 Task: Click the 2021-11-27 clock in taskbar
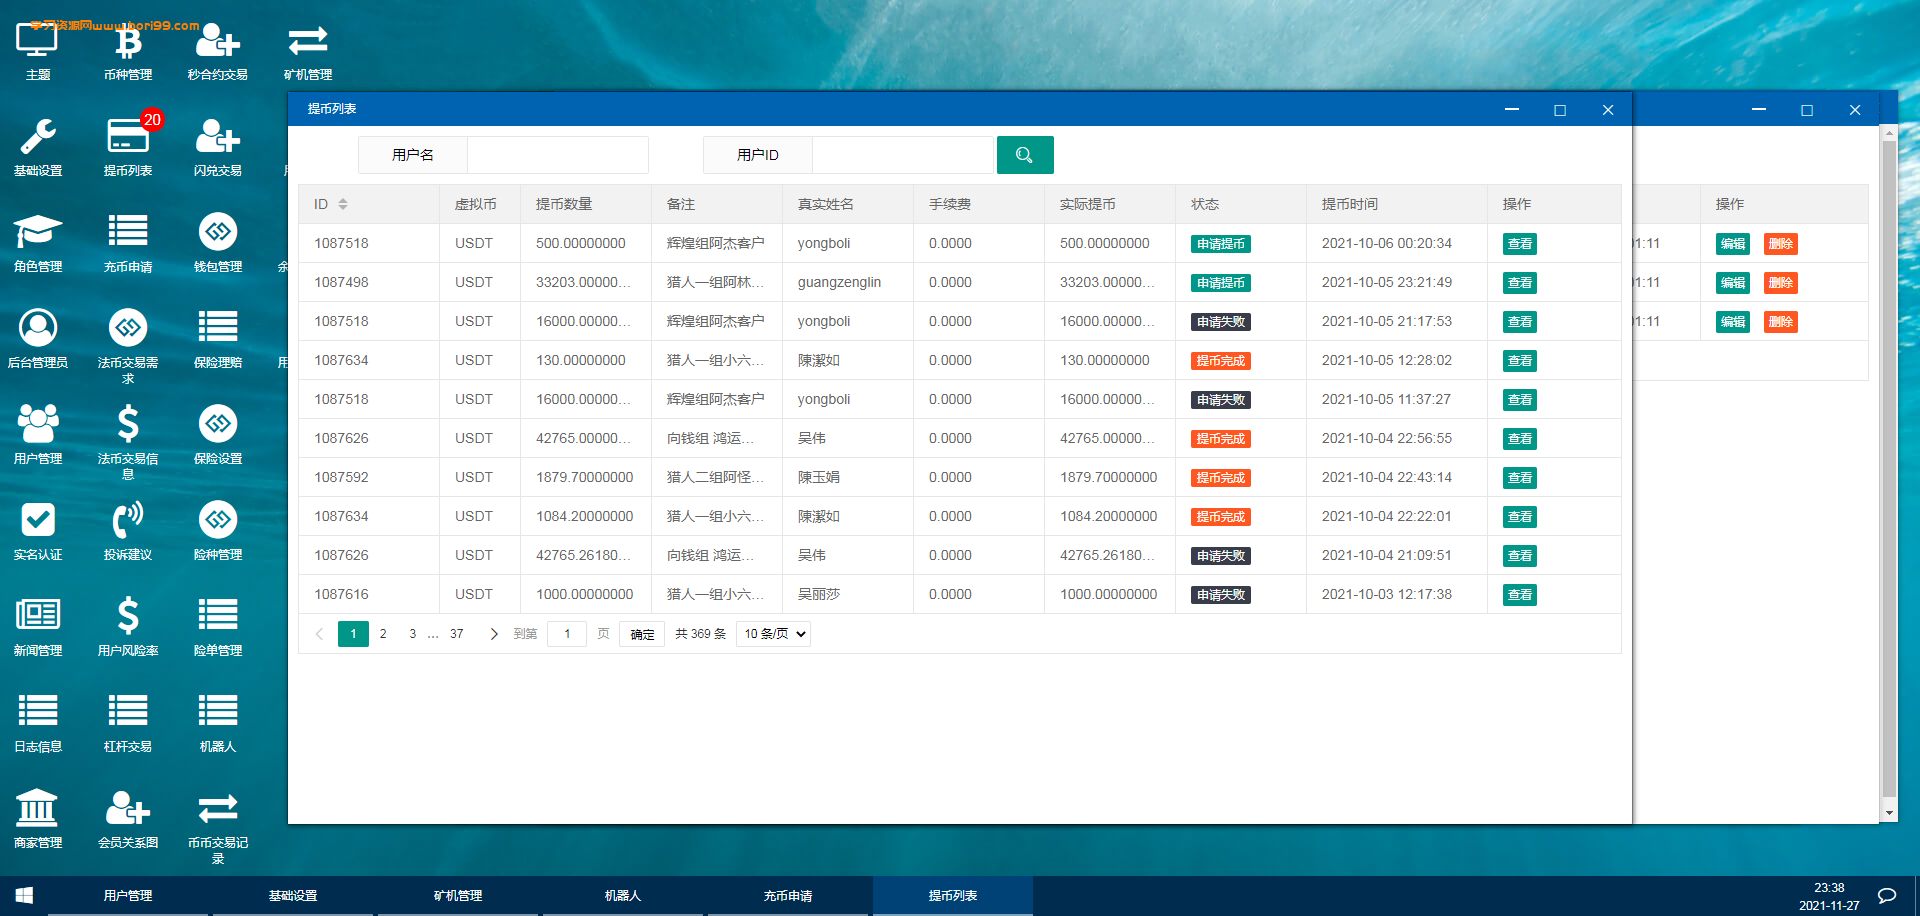(1829, 896)
